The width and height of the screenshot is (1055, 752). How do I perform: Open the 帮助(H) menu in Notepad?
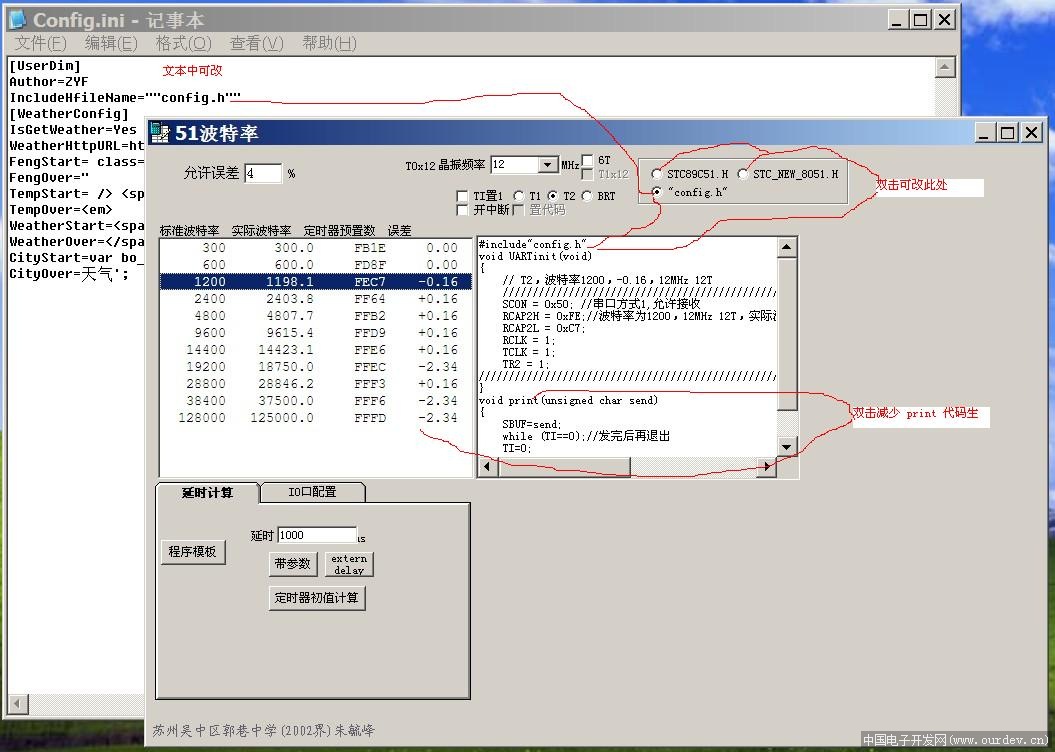click(329, 44)
